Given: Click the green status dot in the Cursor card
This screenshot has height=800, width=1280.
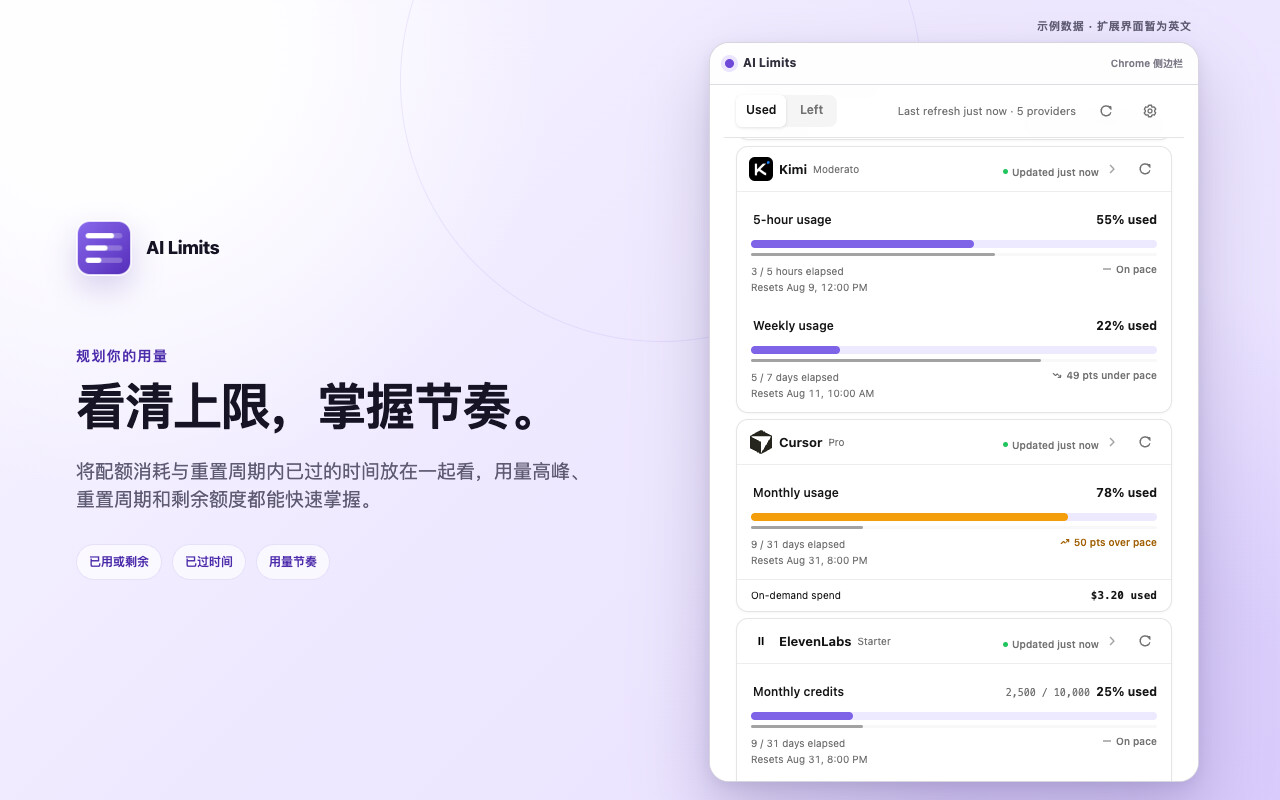Looking at the screenshot, I should point(1006,445).
